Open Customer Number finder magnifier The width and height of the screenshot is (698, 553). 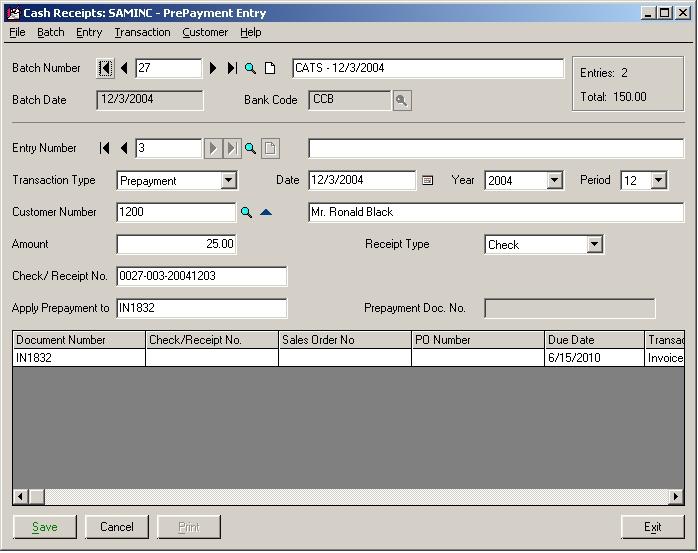(x=246, y=212)
